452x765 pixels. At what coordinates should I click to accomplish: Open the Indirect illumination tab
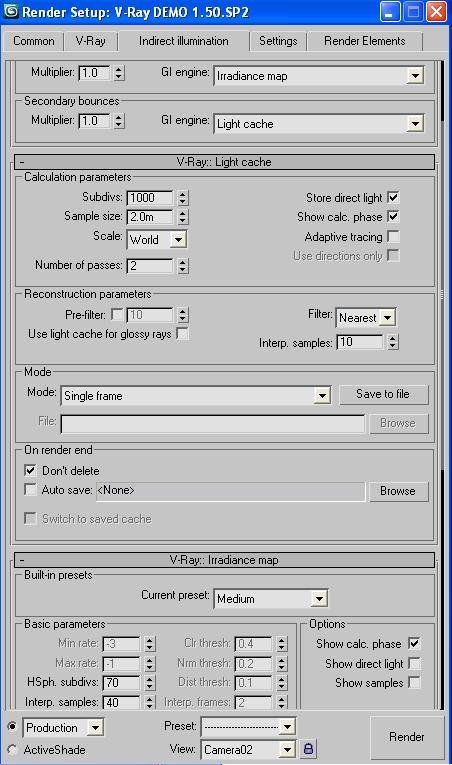pyautogui.click(x=184, y=41)
